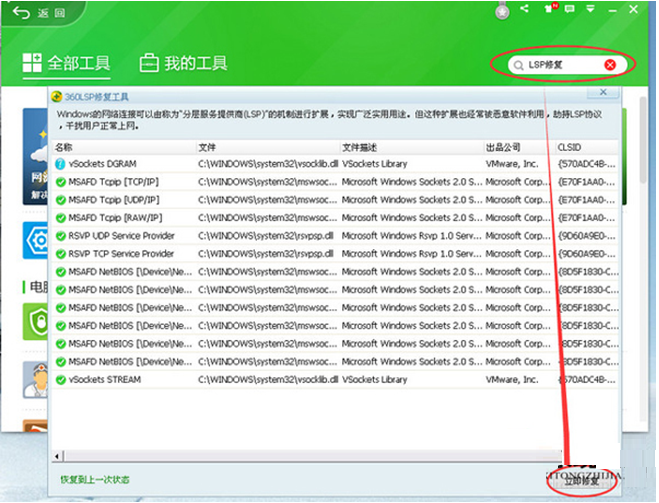Click the horizontal scrollbar track
Screen dimensions: 659x503
tap(313, 456)
